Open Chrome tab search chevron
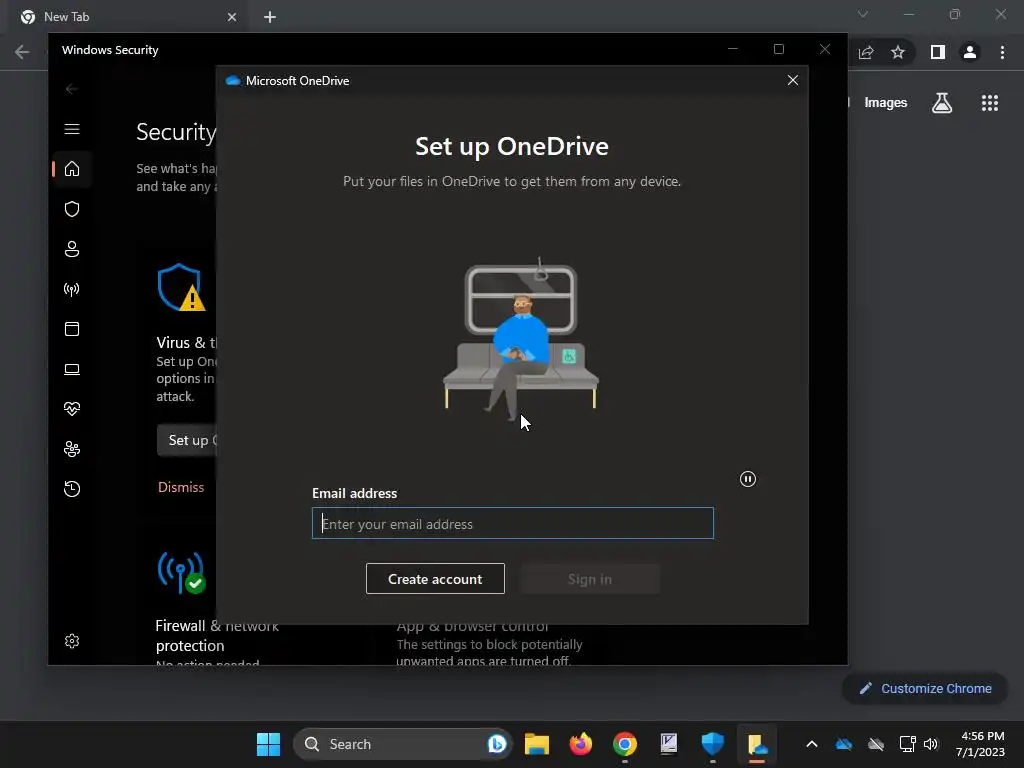This screenshot has width=1024, height=768. pyautogui.click(x=863, y=14)
